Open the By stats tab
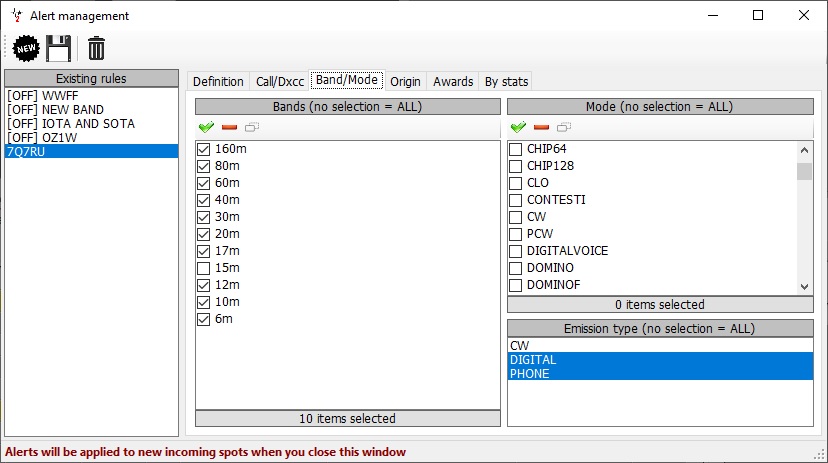Viewport: 828px width, 463px height. [x=506, y=82]
